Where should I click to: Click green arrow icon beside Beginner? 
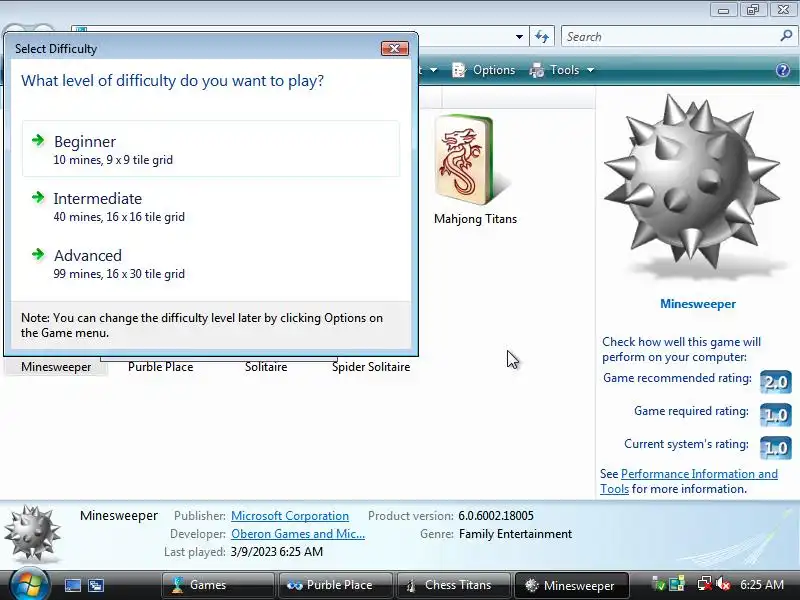pos(38,140)
